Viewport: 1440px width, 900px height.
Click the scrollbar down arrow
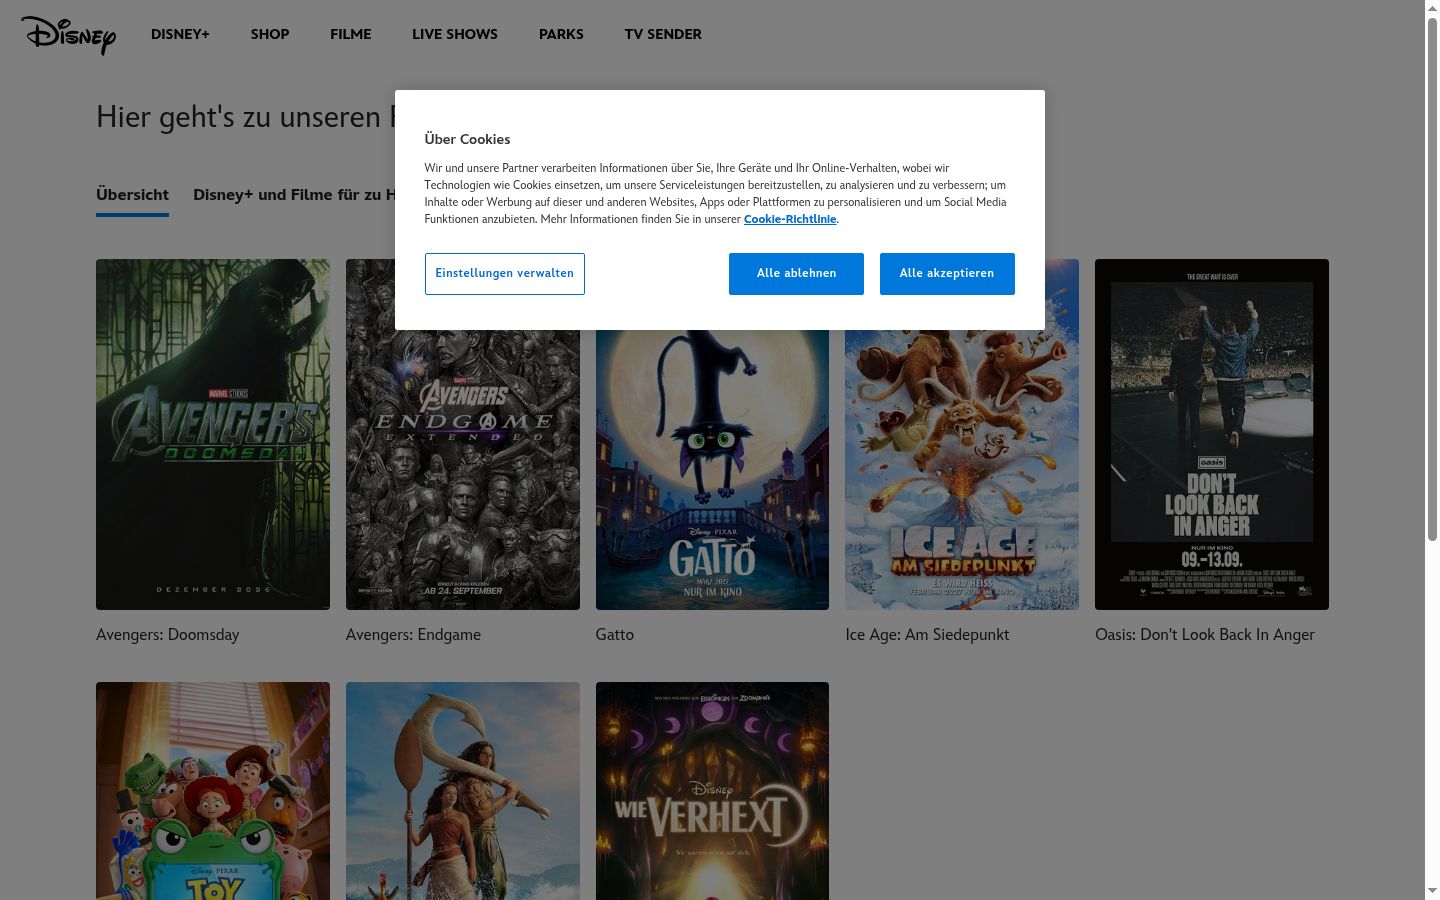click(1432, 891)
